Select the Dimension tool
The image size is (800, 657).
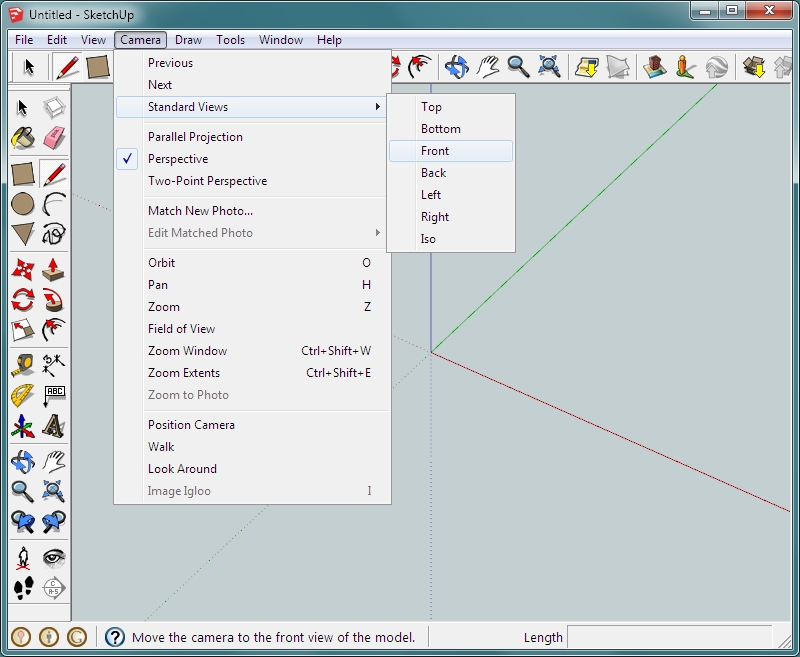[x=54, y=366]
